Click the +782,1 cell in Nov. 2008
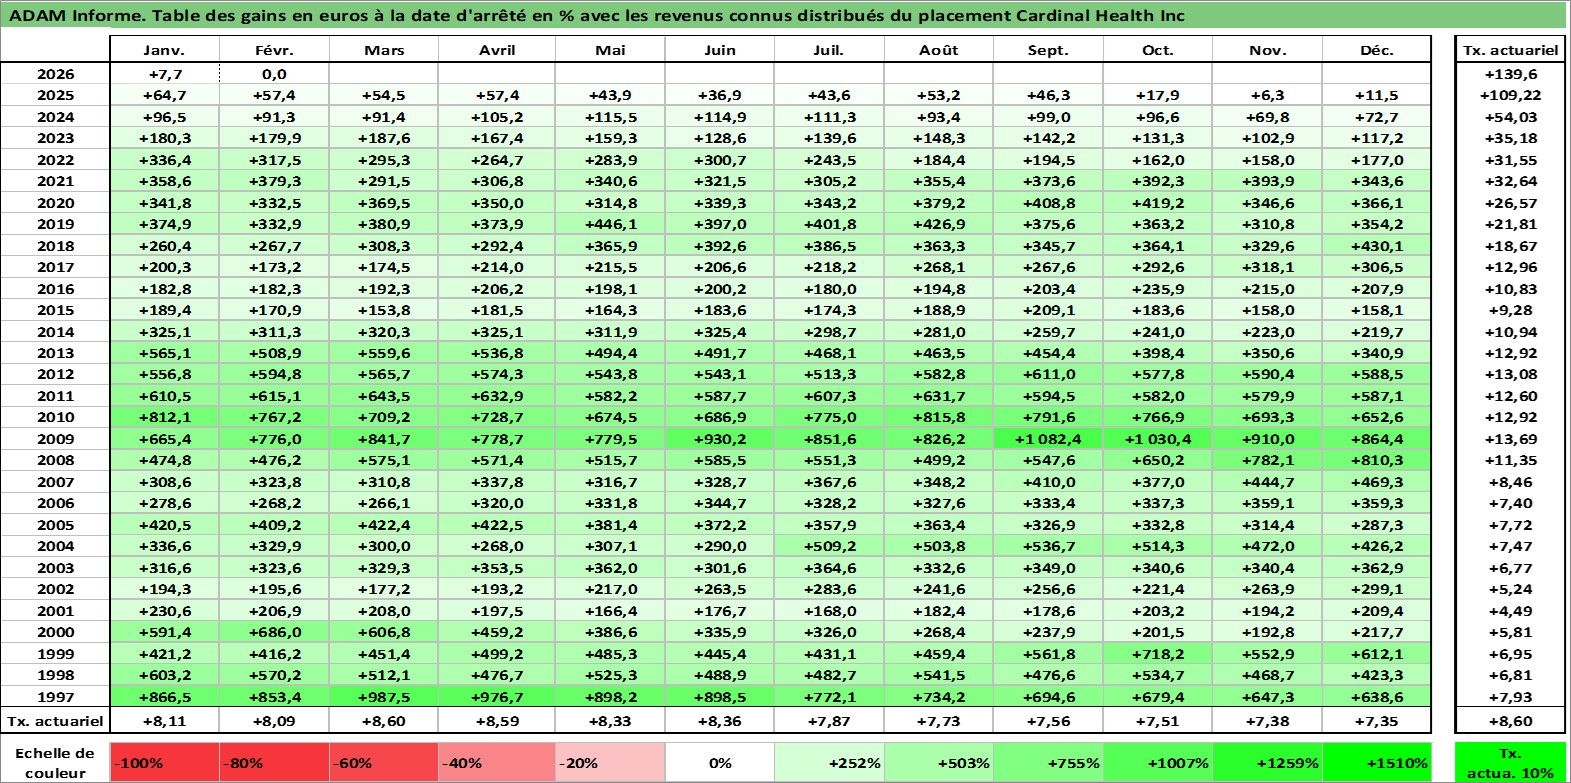 pyautogui.click(x=1267, y=460)
